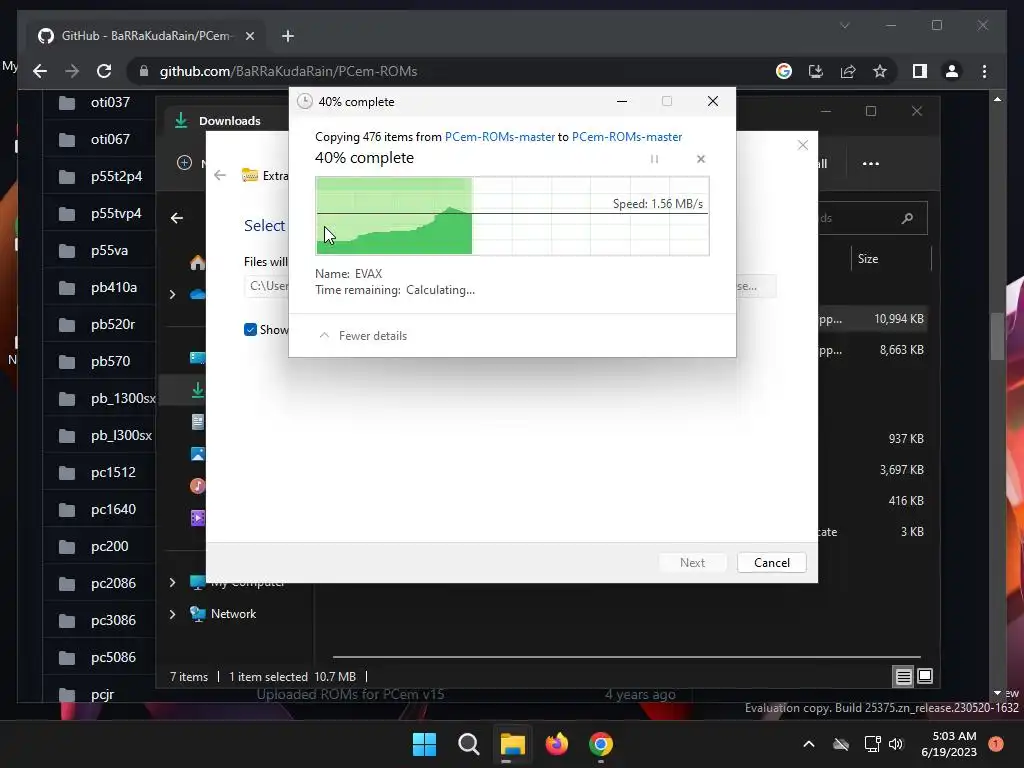Click the copy progress speed graph
The height and width of the screenshot is (768, 1024).
513,216
